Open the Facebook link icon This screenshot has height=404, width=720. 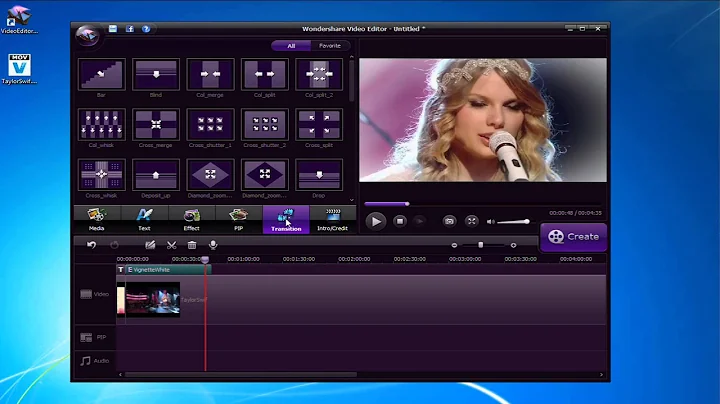tap(130, 29)
